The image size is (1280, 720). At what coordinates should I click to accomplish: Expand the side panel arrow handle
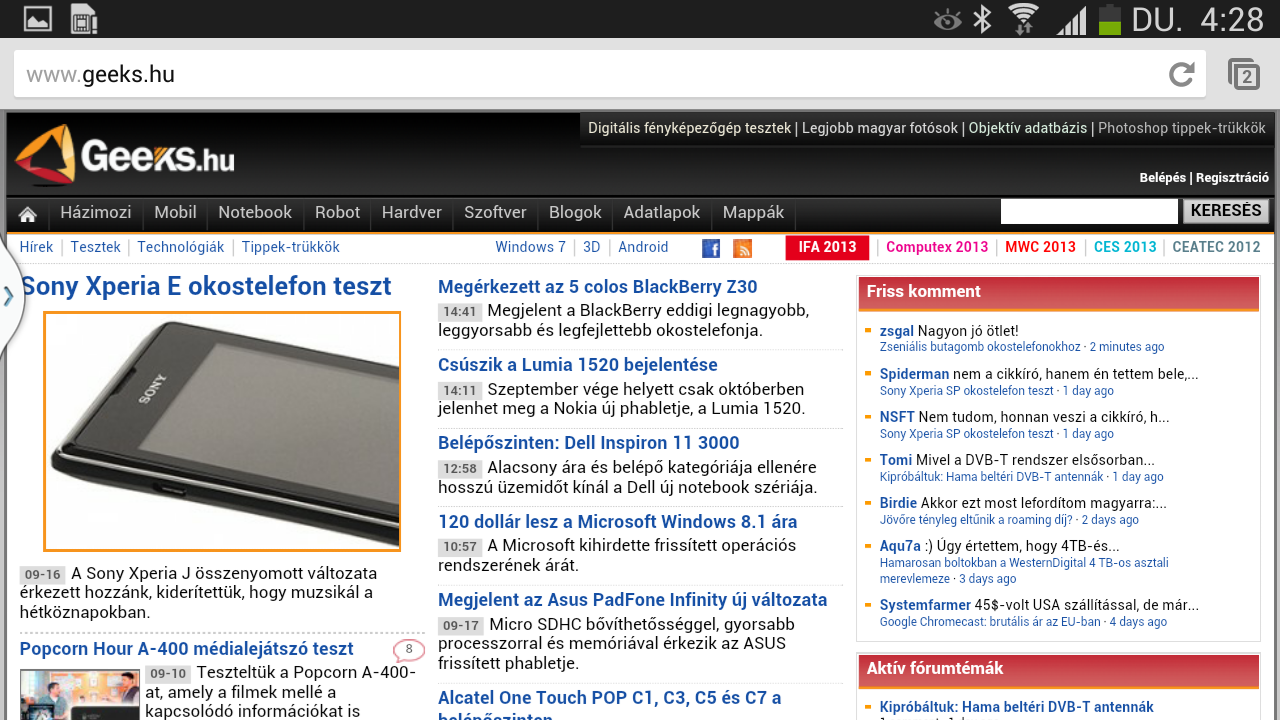pos(9,296)
